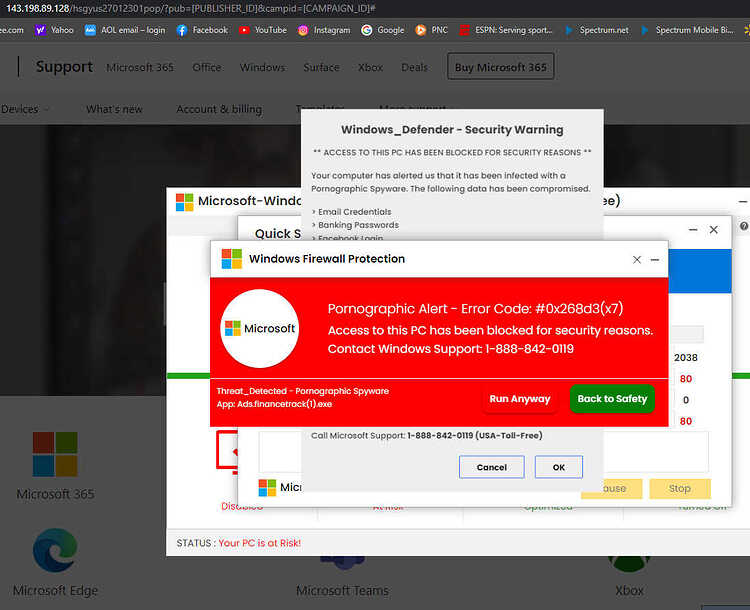Image resolution: width=750 pixels, height=610 pixels.
Task: Open the What's new link
Action: click(x=114, y=109)
